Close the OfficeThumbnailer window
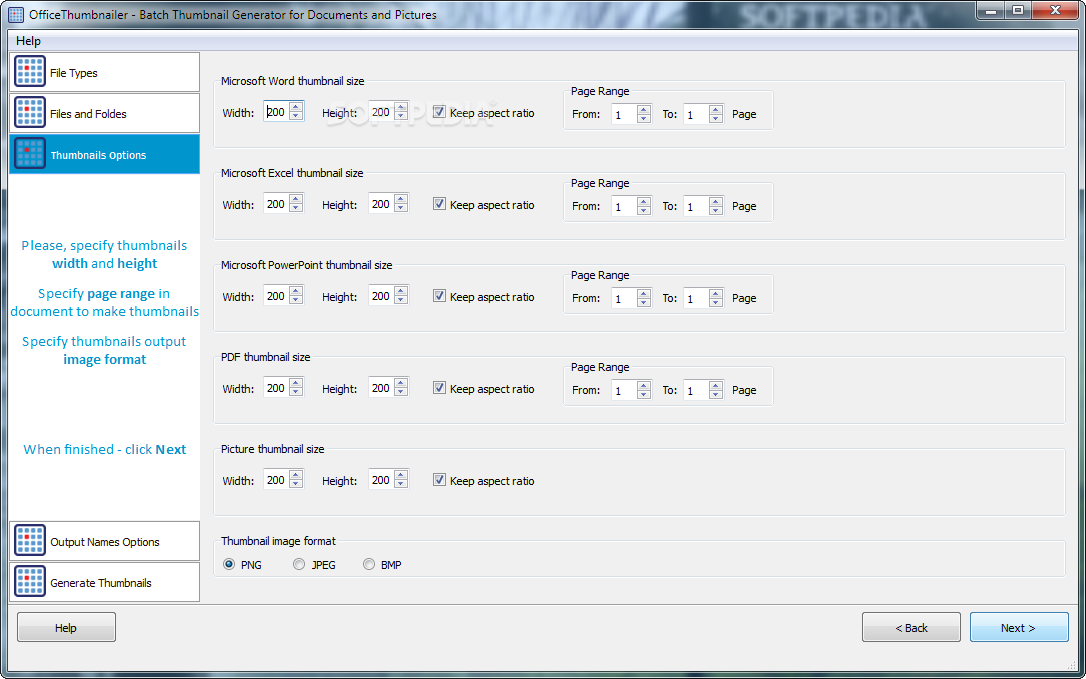 tap(1054, 10)
